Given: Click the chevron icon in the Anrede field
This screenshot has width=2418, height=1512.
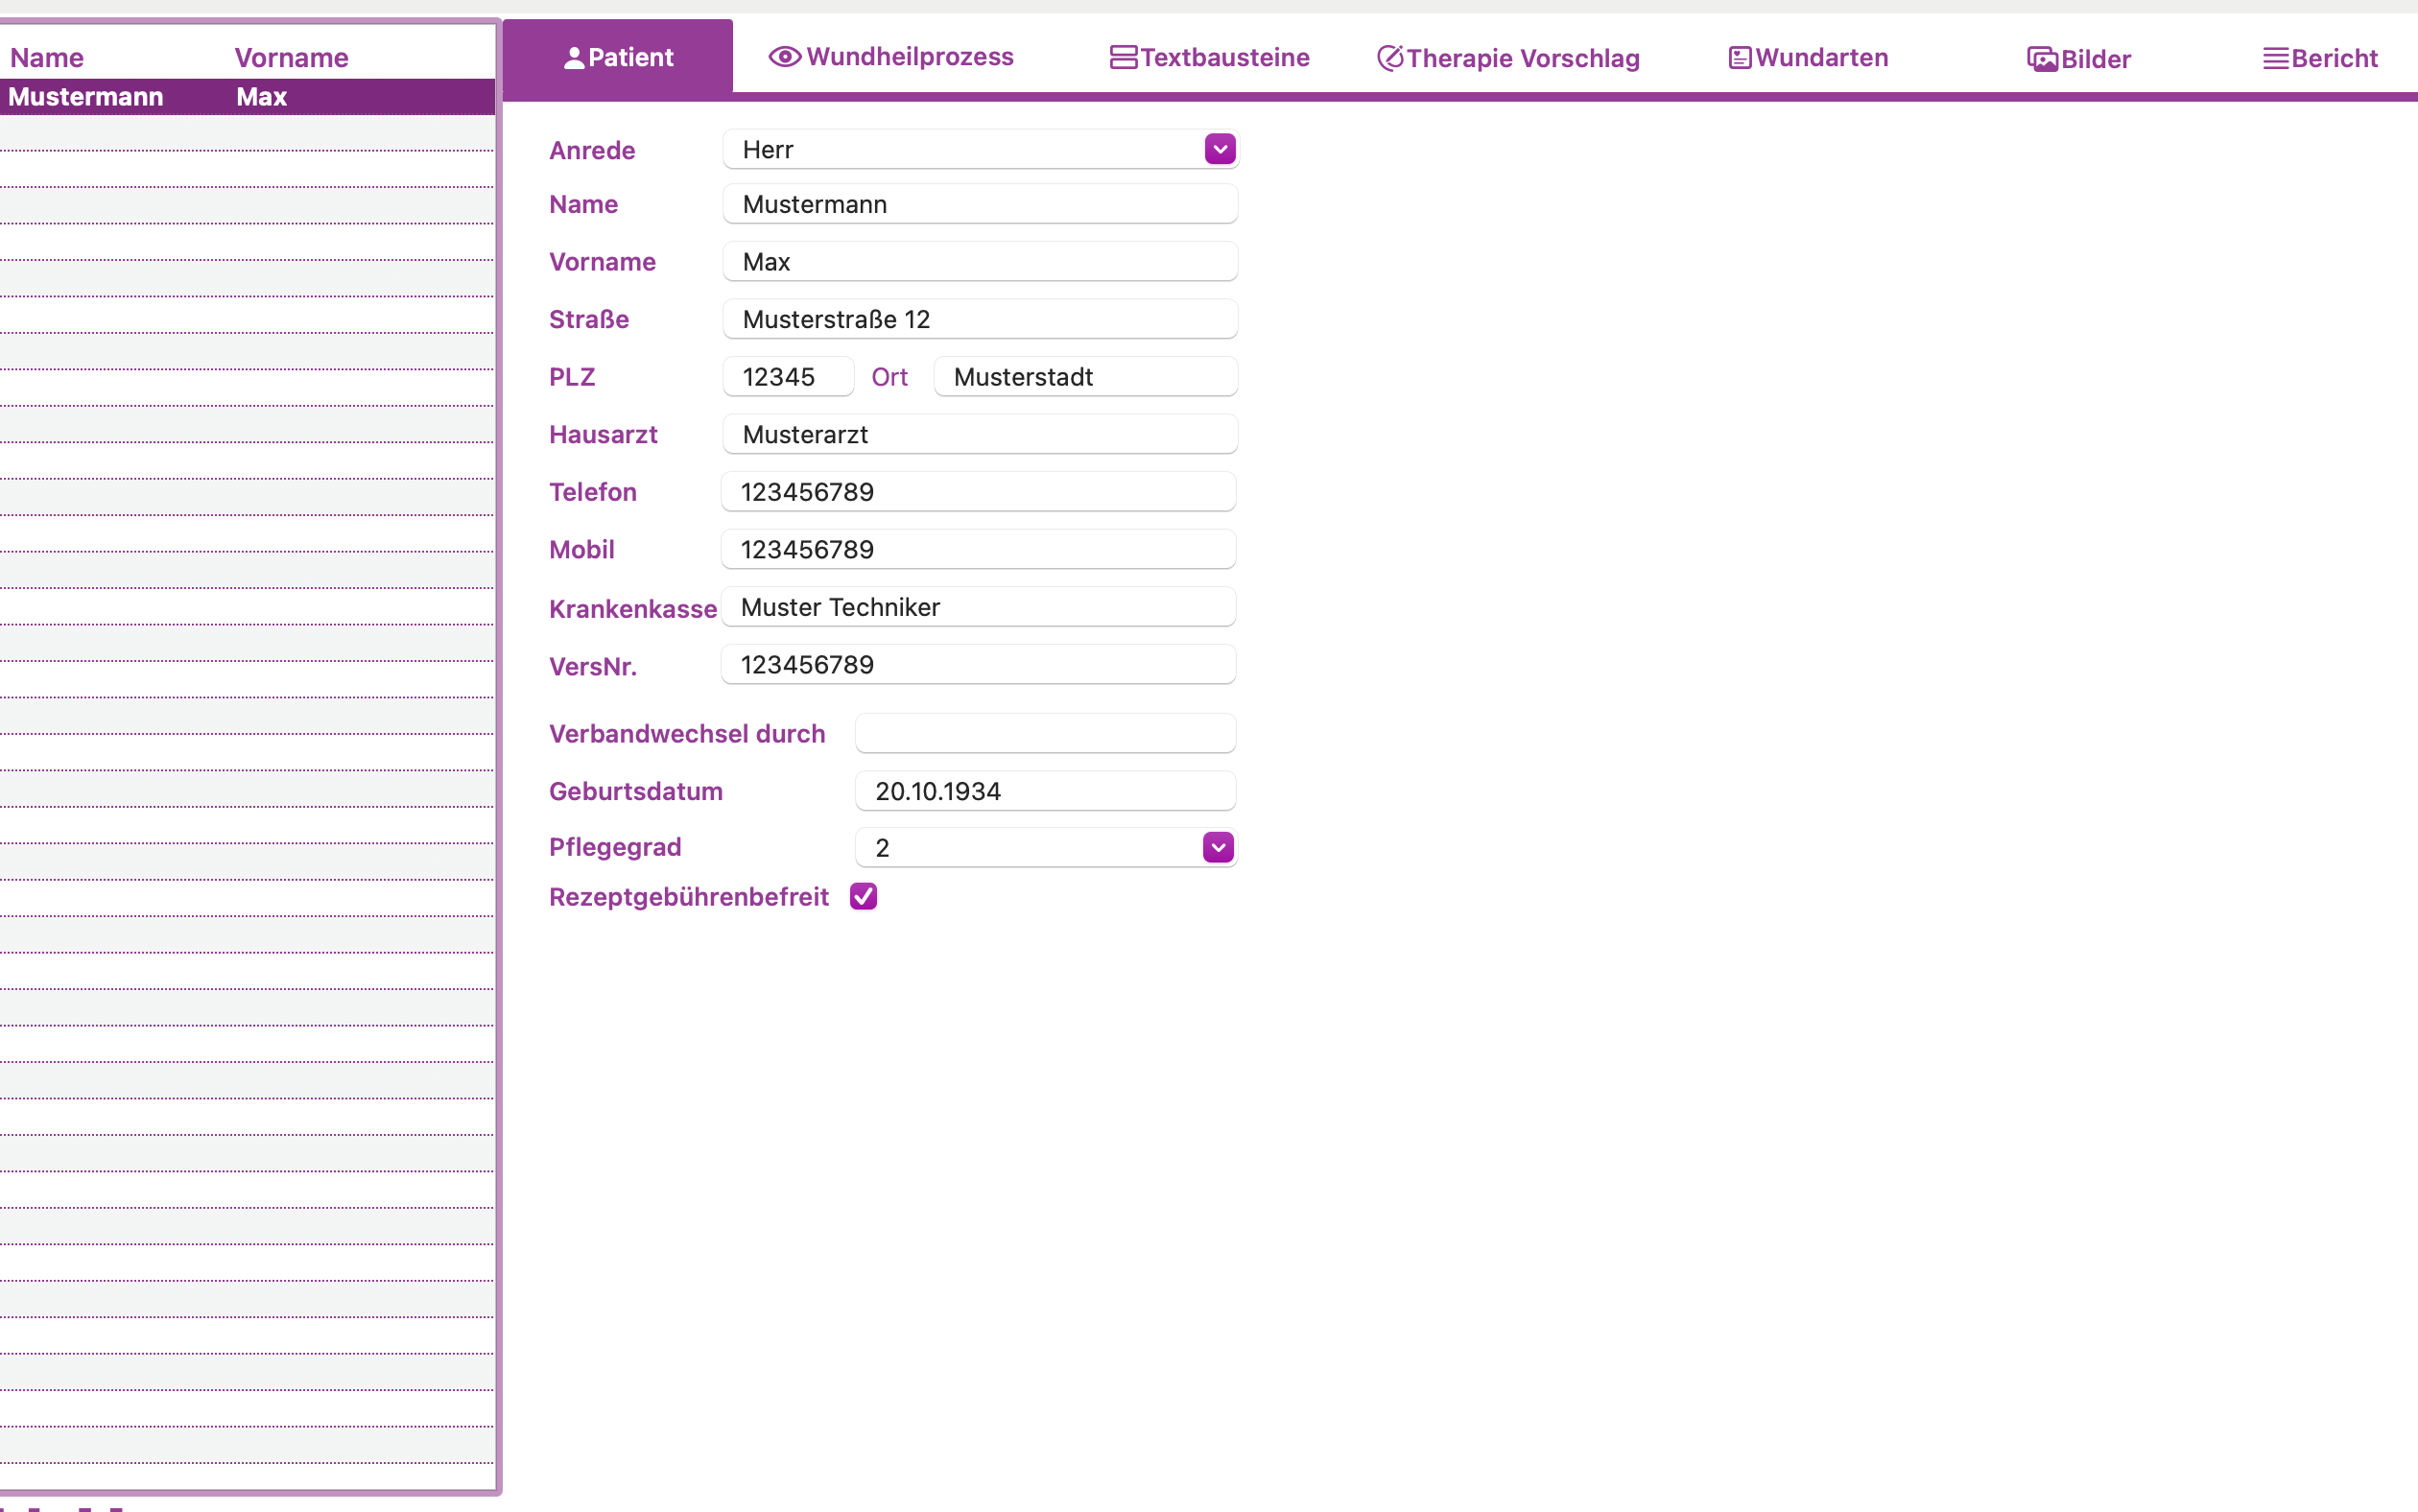Looking at the screenshot, I should [1219, 148].
